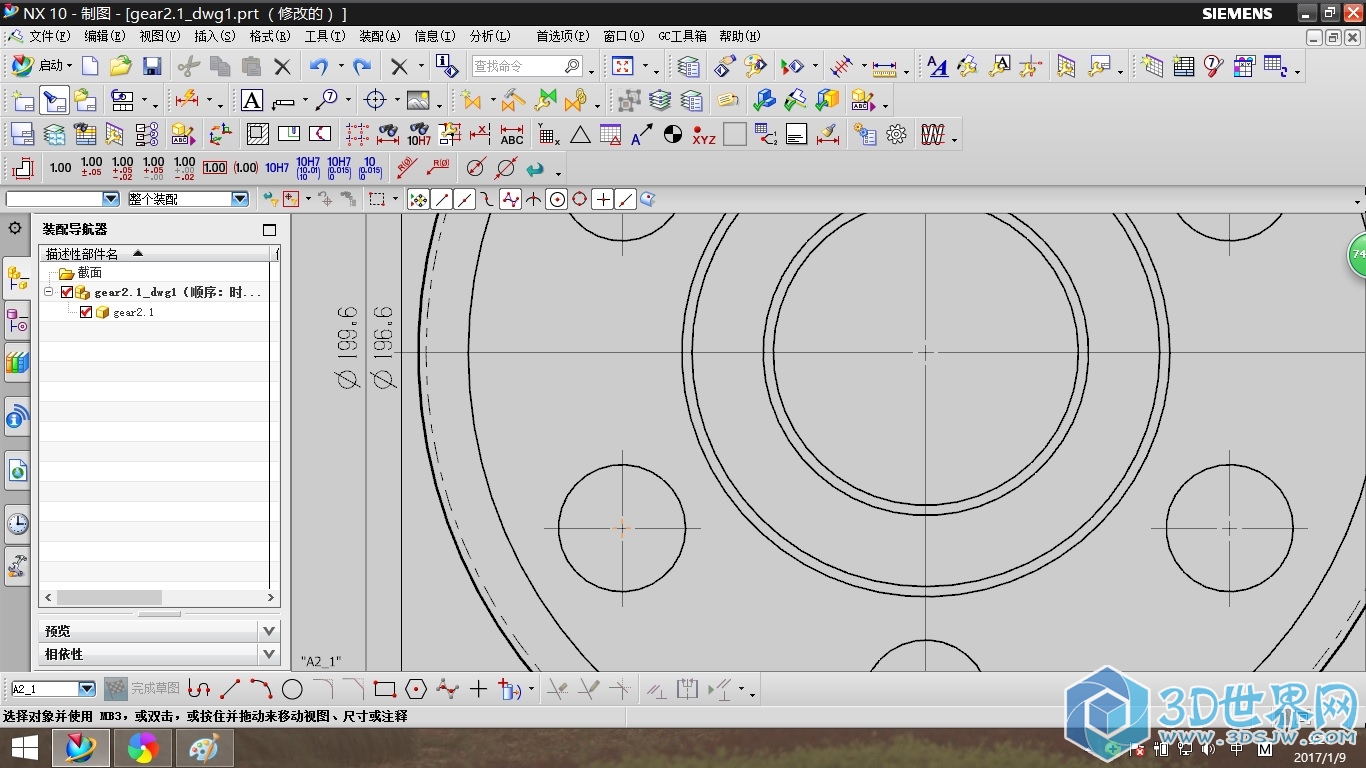The width and height of the screenshot is (1366, 768).
Task: Open the A2_1 sheet dropdown
Action: (x=87, y=689)
